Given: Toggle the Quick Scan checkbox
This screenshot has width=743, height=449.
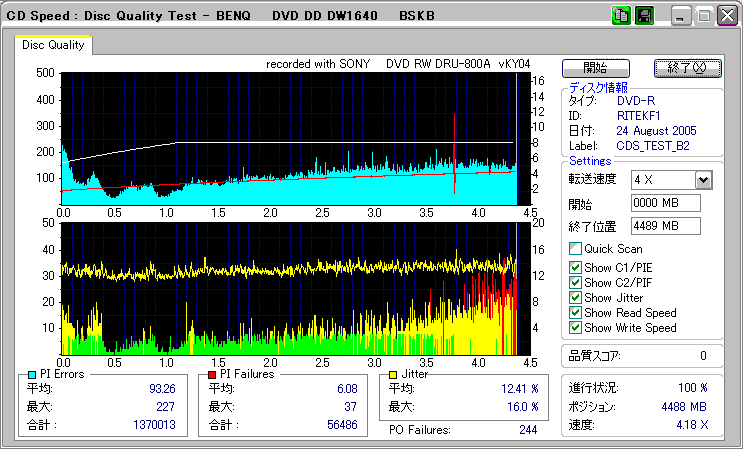Looking at the screenshot, I should [575, 249].
